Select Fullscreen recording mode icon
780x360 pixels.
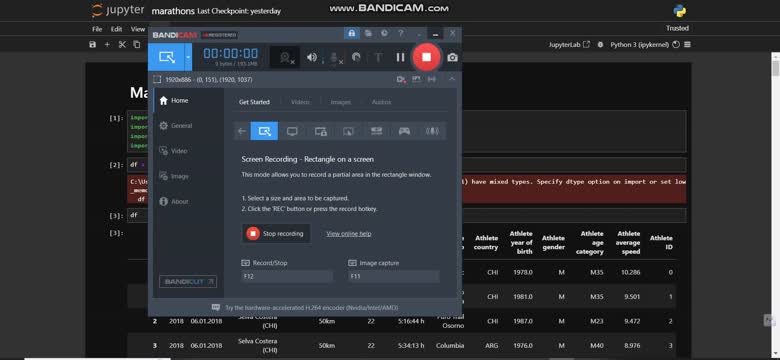tap(292, 131)
